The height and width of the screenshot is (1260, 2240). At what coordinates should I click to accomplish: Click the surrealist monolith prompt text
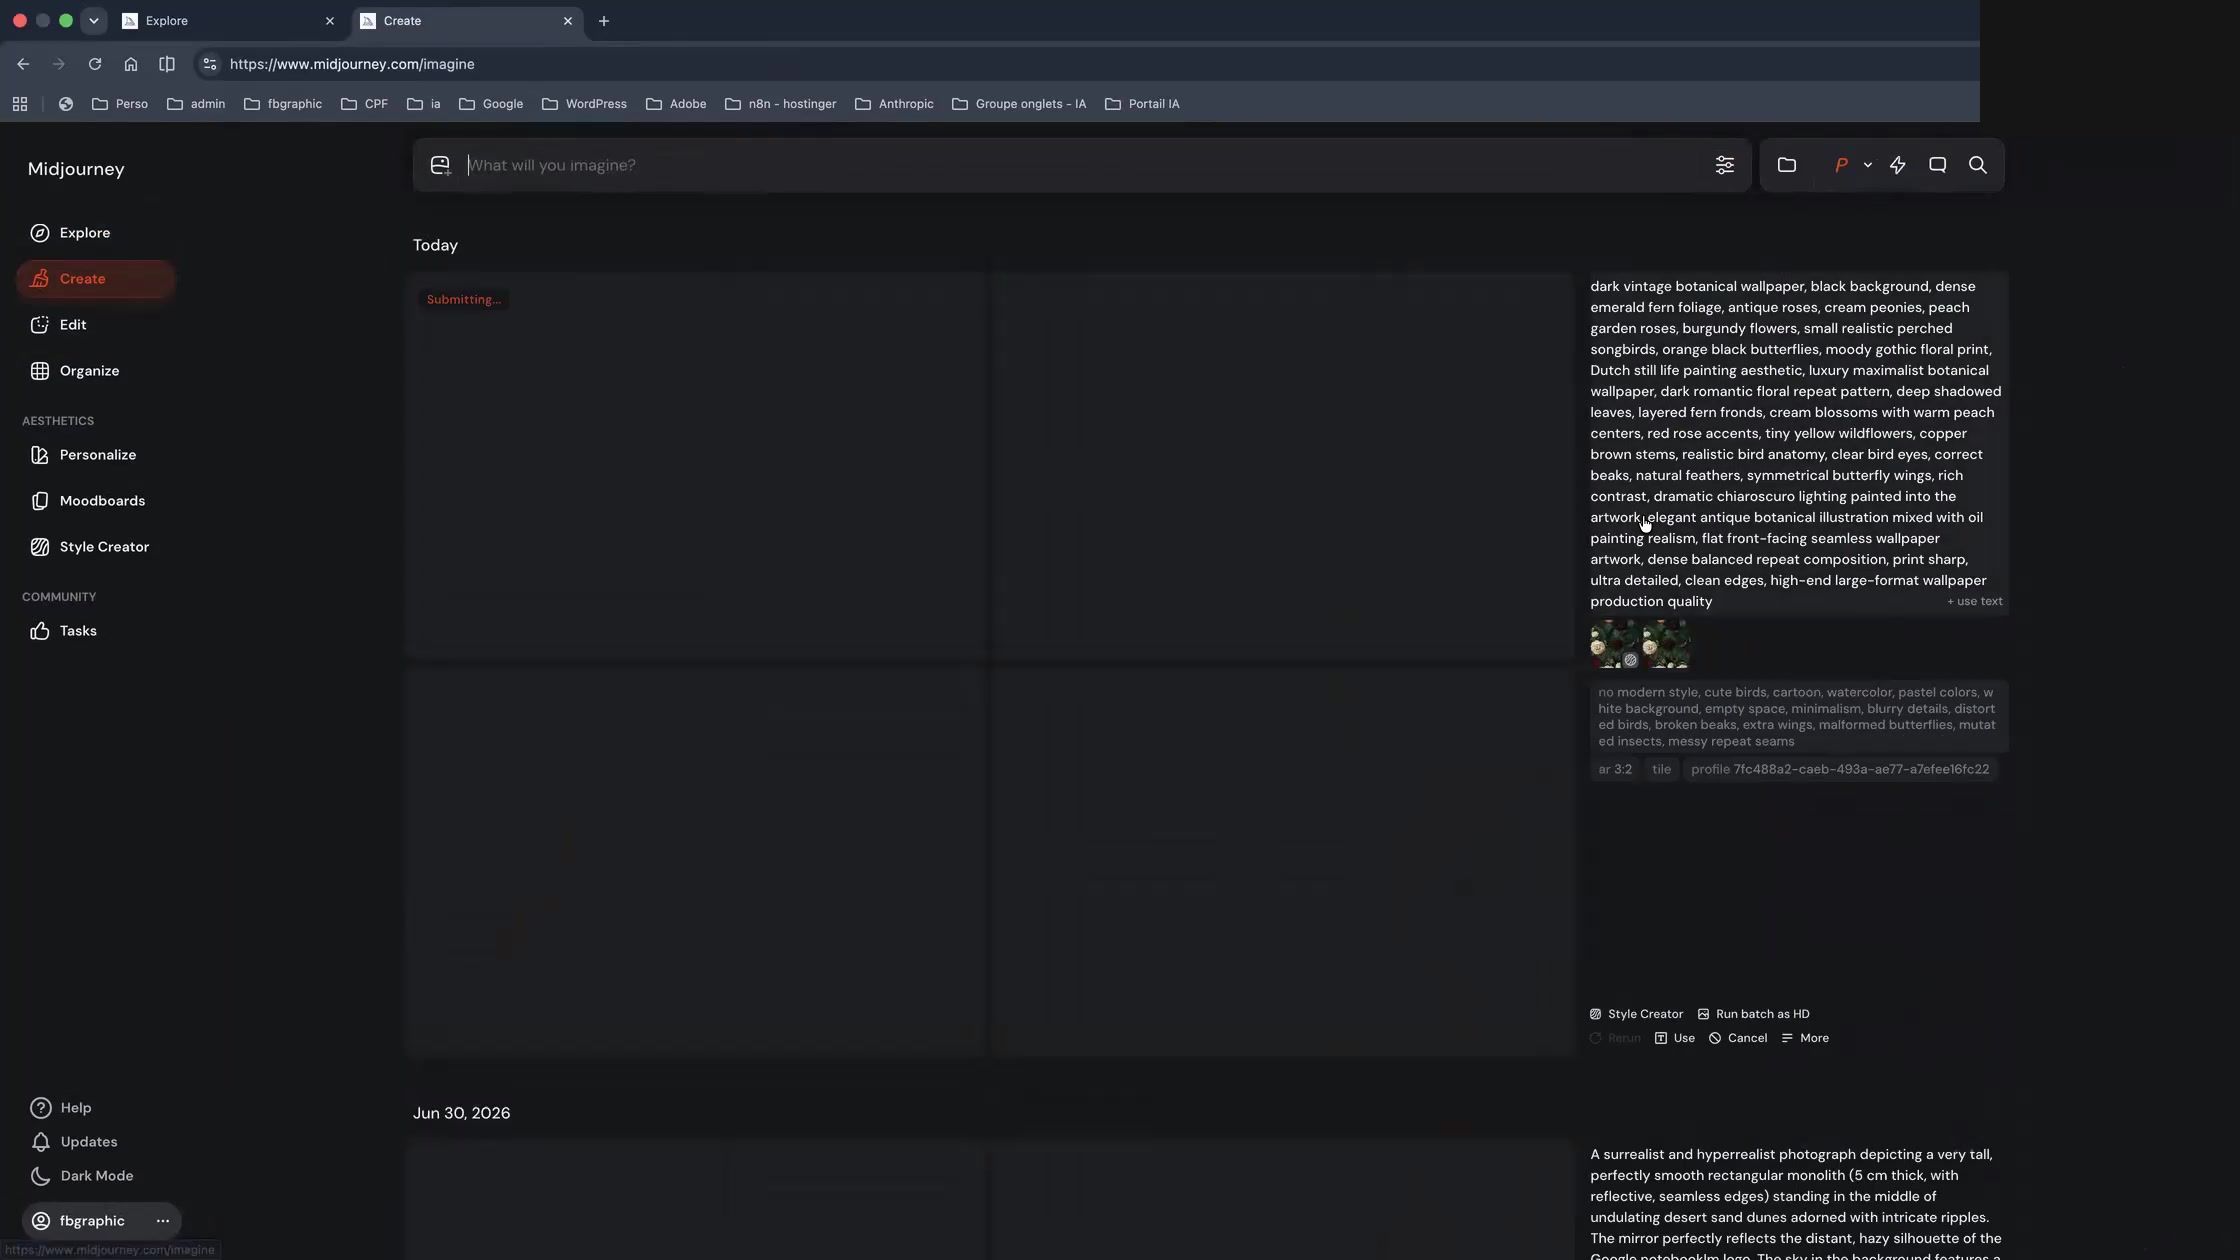1796,1203
